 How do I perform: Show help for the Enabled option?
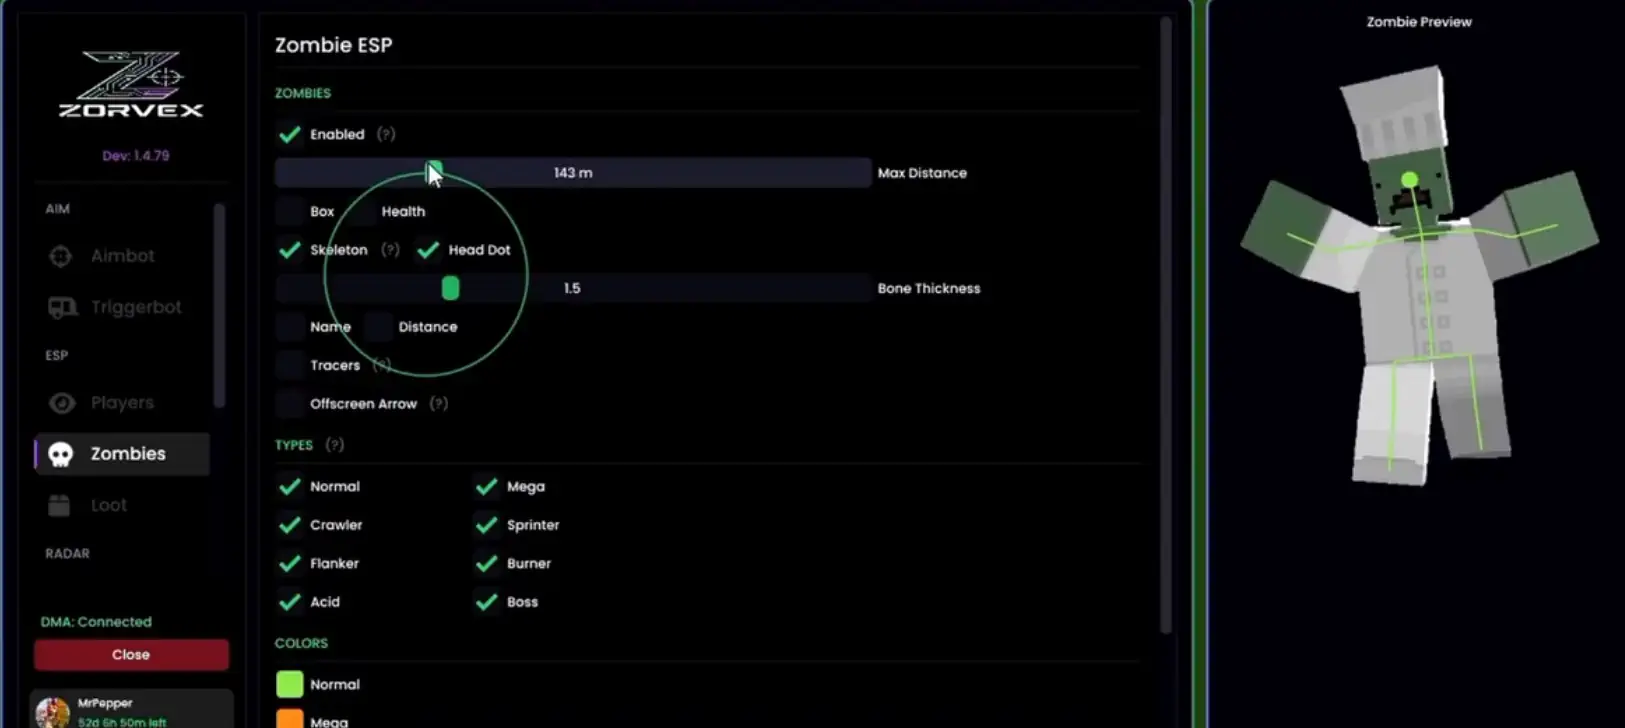tap(386, 134)
